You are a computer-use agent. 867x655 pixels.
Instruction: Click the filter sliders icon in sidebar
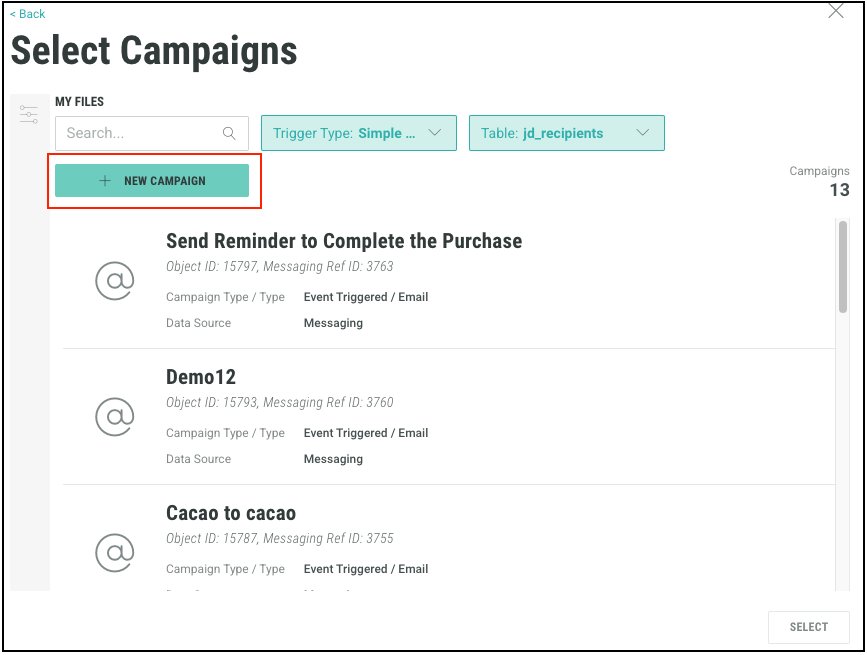point(29,115)
